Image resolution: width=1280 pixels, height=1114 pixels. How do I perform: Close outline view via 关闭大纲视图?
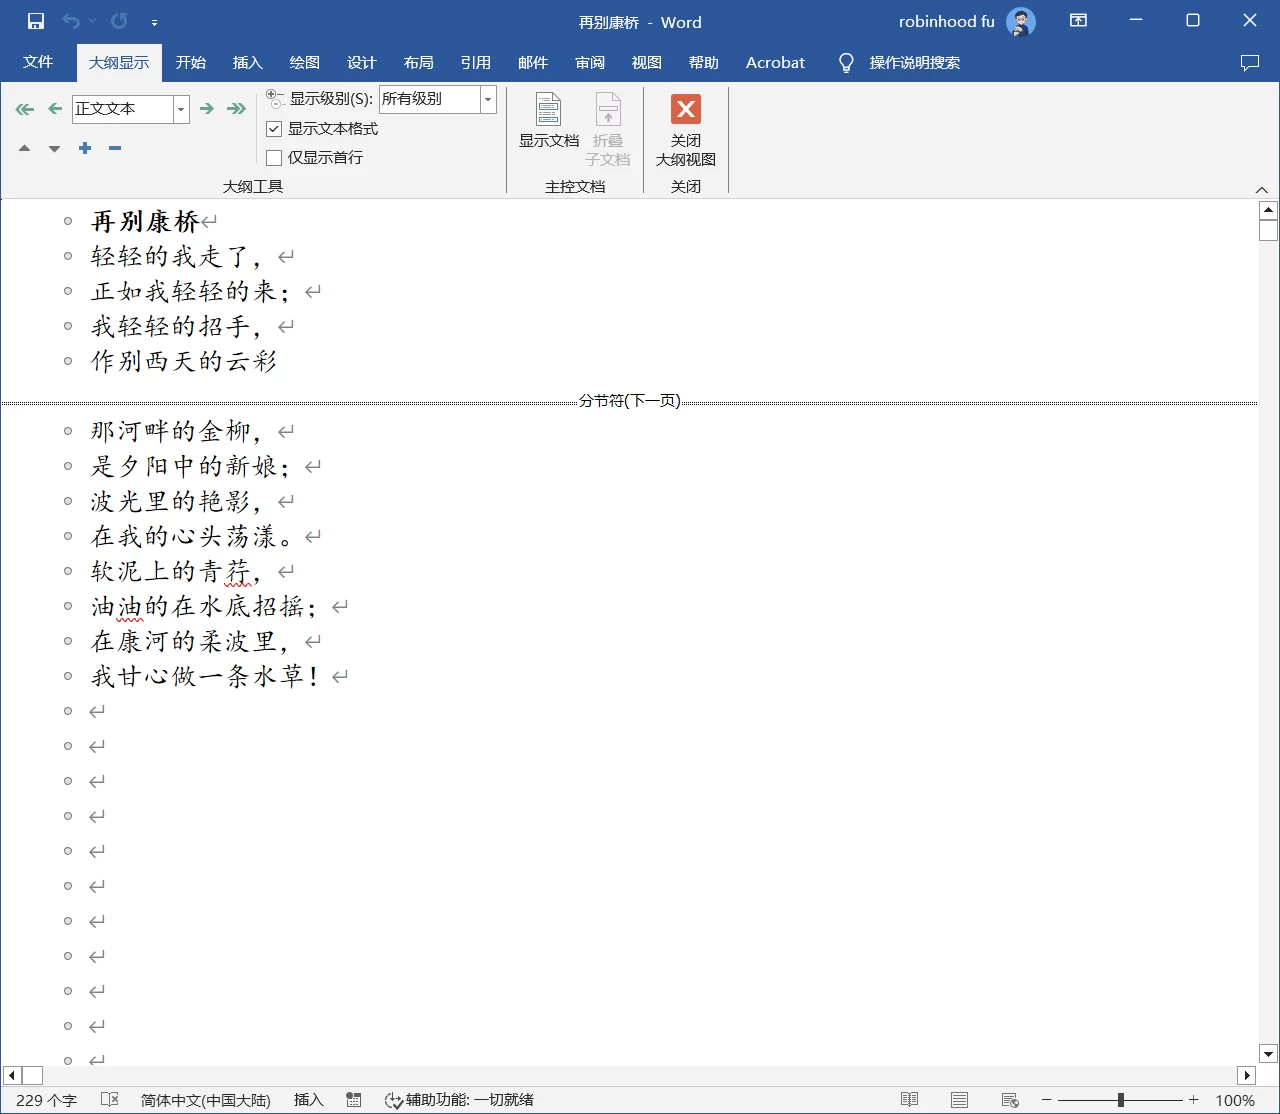coord(686,130)
